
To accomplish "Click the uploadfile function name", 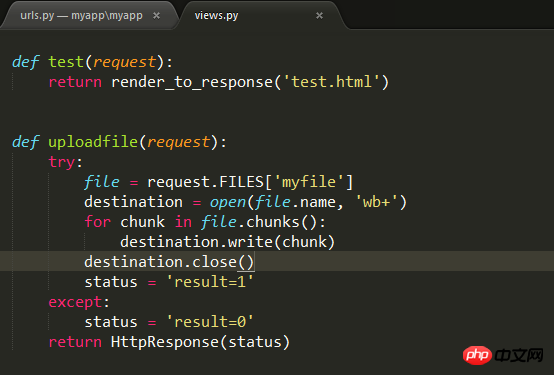I will tap(93, 142).
